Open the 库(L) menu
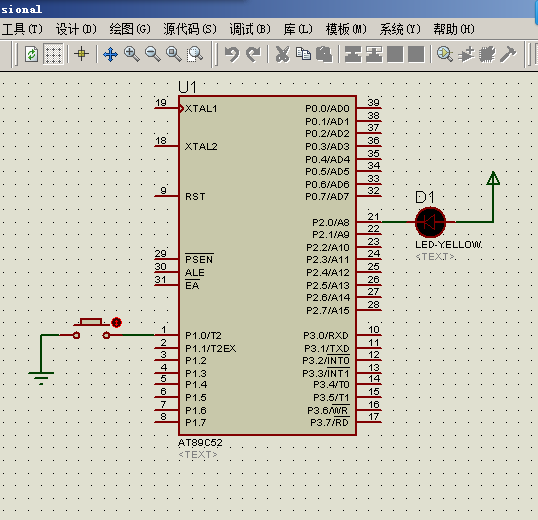 click(298, 29)
